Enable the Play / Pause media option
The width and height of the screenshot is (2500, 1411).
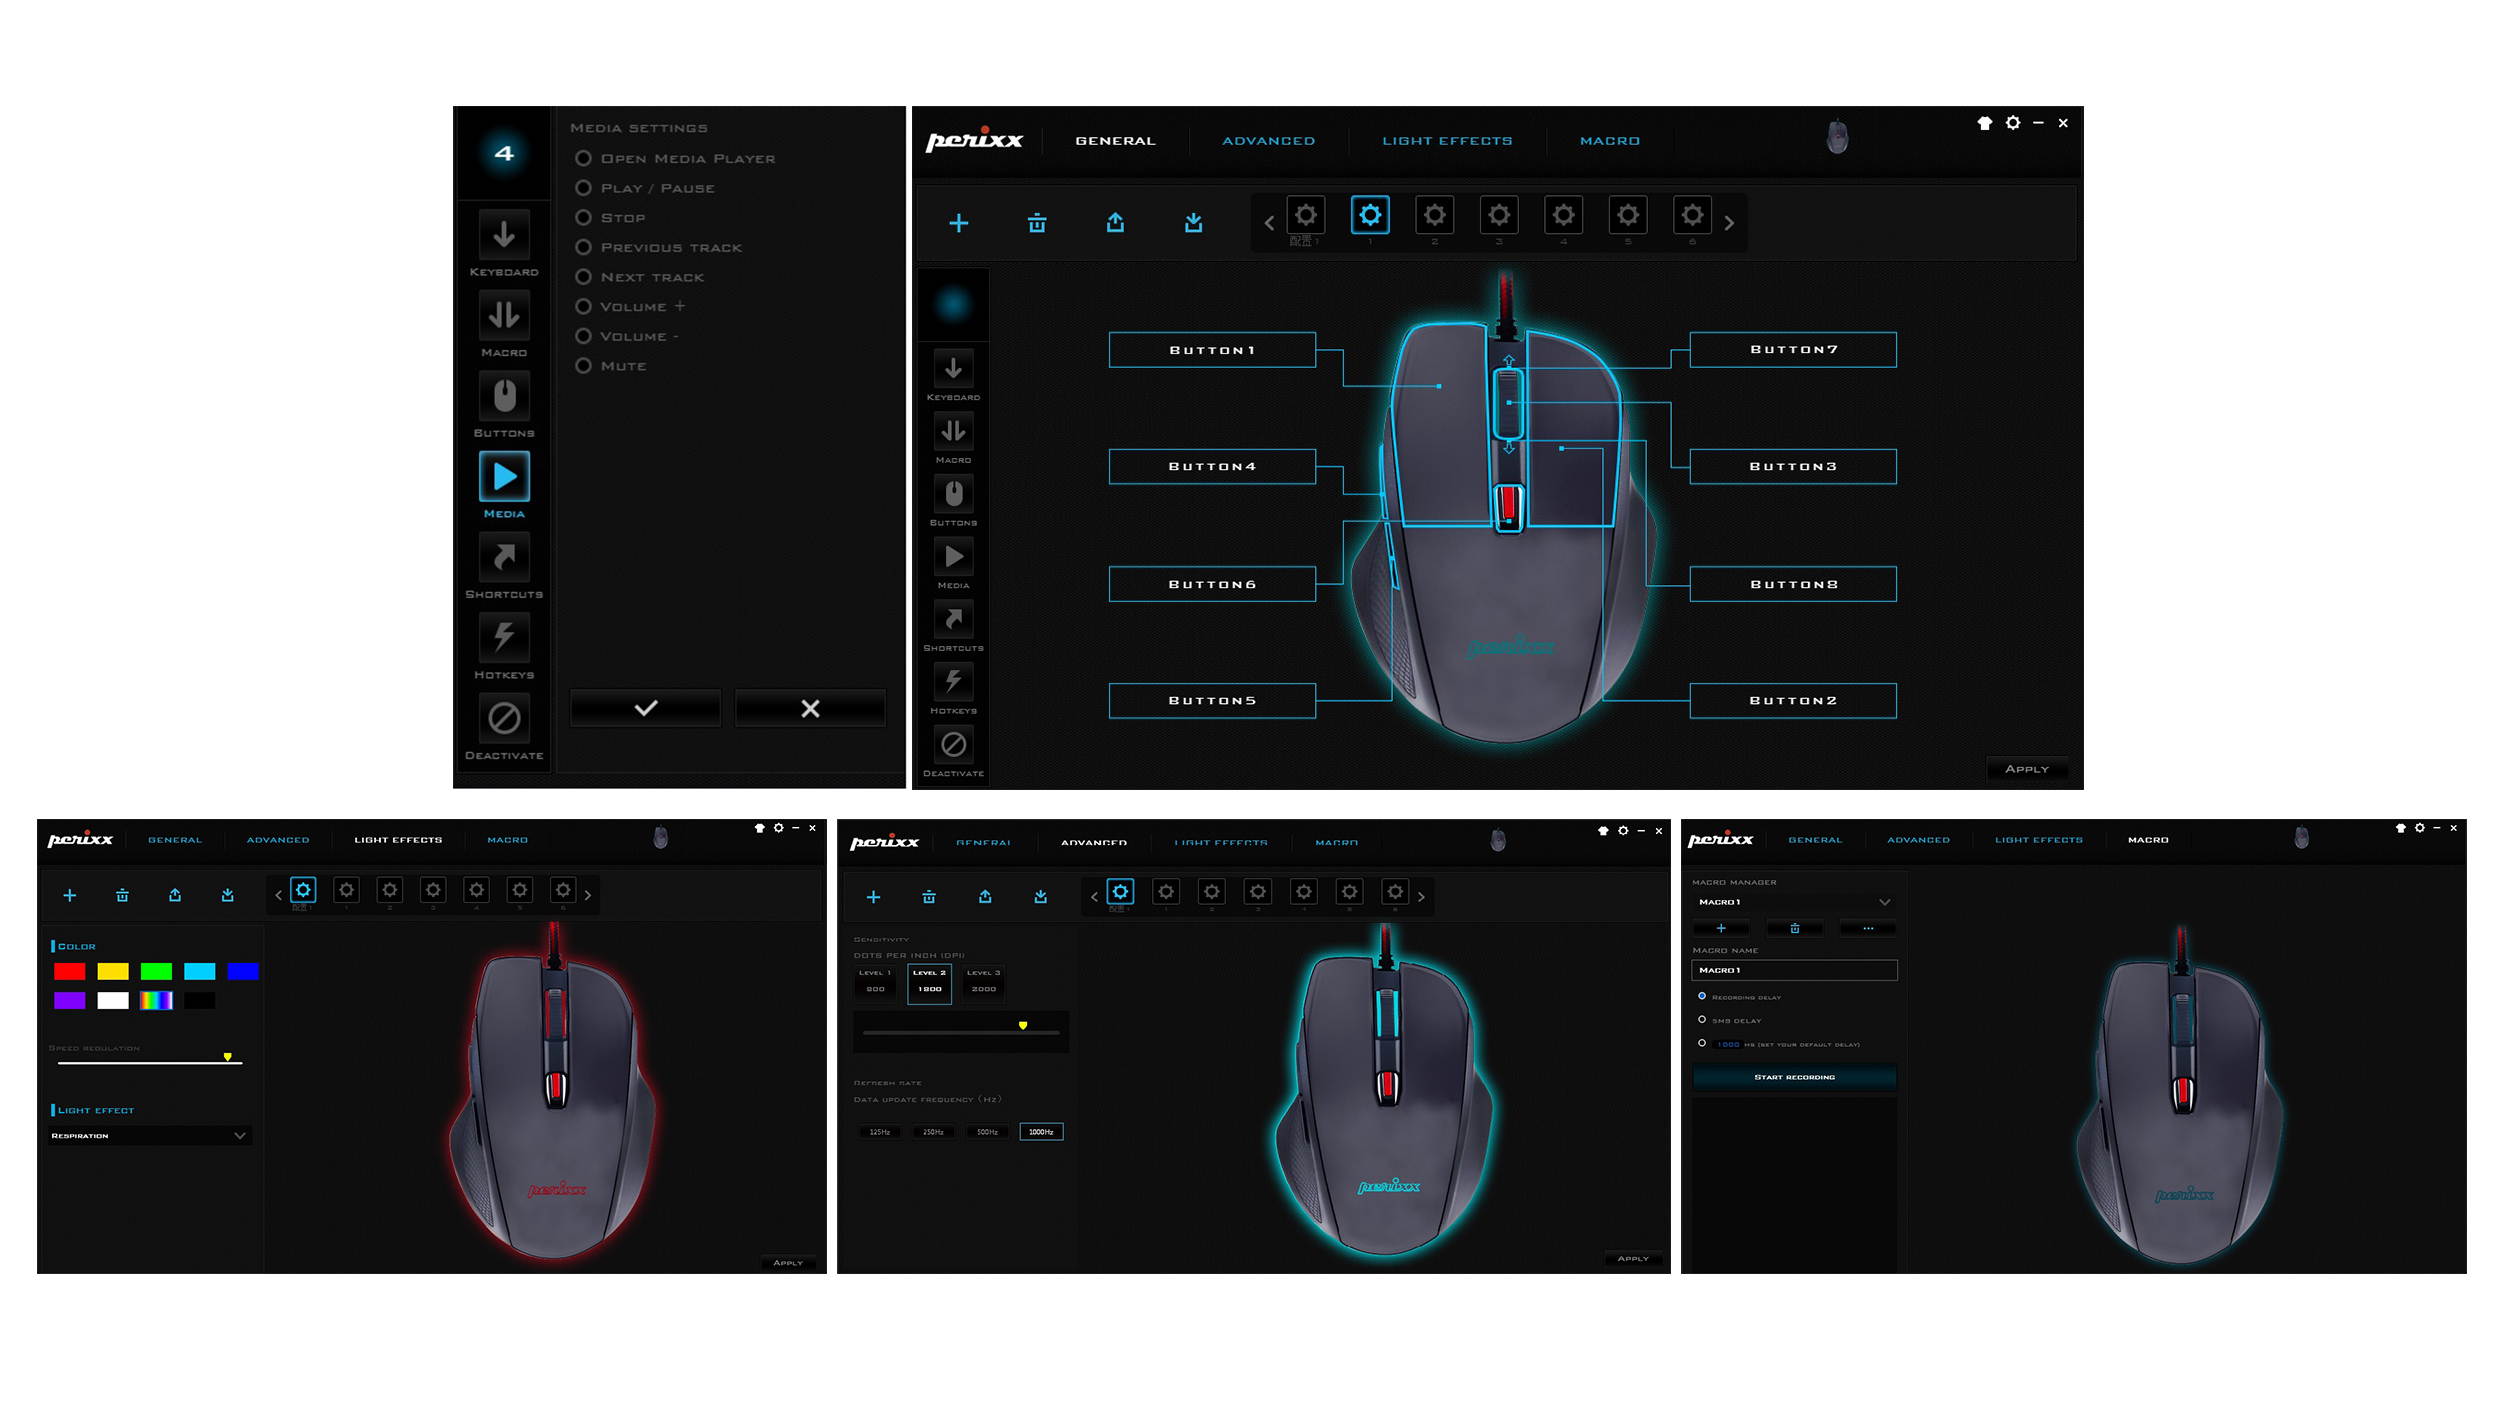pyautogui.click(x=583, y=187)
